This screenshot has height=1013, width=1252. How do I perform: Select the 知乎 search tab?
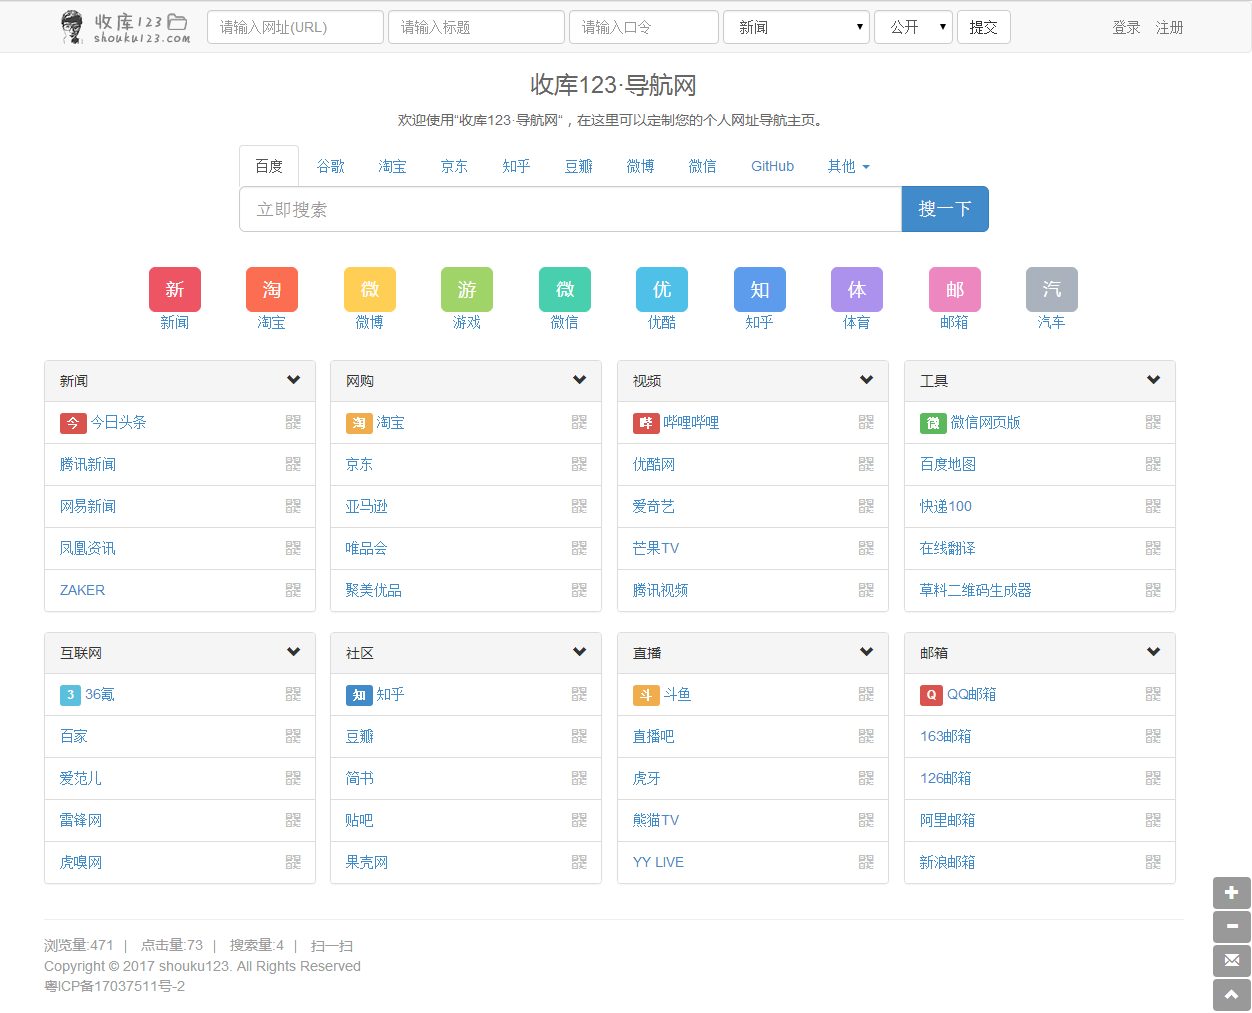pos(517,166)
